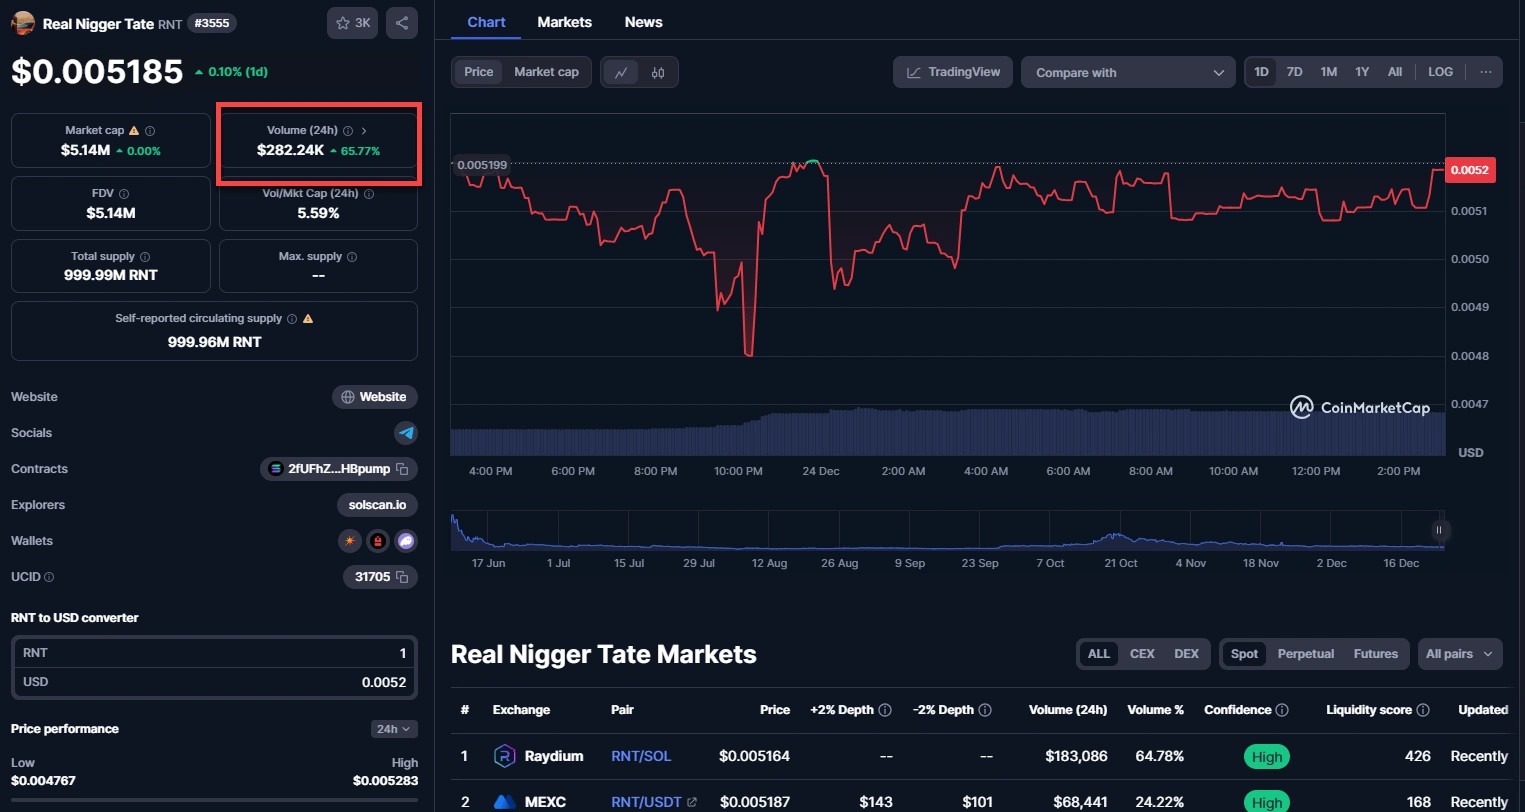The width and height of the screenshot is (1525, 812).
Task: Open the Compare with dropdown
Action: 1129,72
